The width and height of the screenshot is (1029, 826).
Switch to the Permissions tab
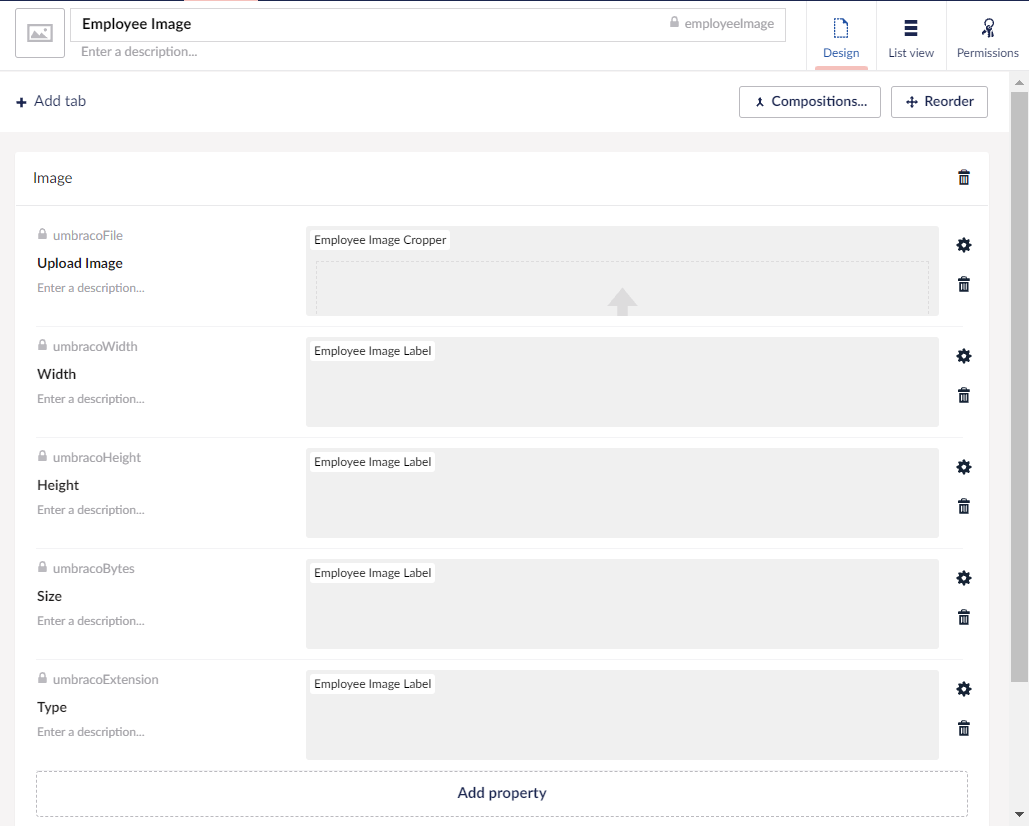point(987,36)
